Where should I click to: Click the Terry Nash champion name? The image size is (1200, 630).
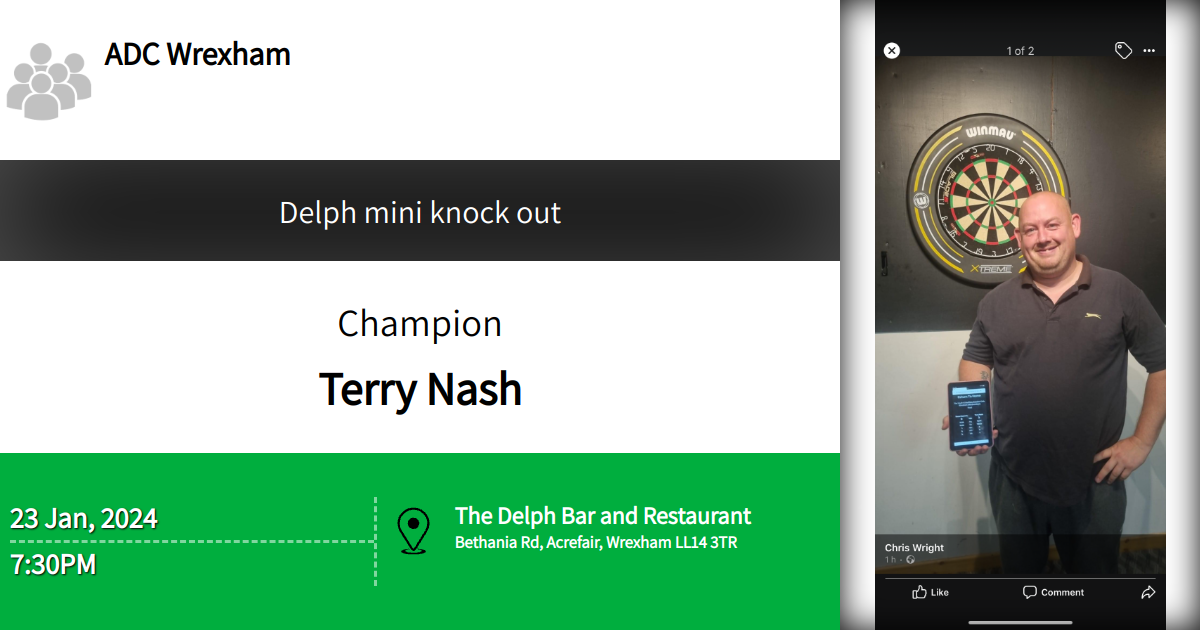coord(420,390)
